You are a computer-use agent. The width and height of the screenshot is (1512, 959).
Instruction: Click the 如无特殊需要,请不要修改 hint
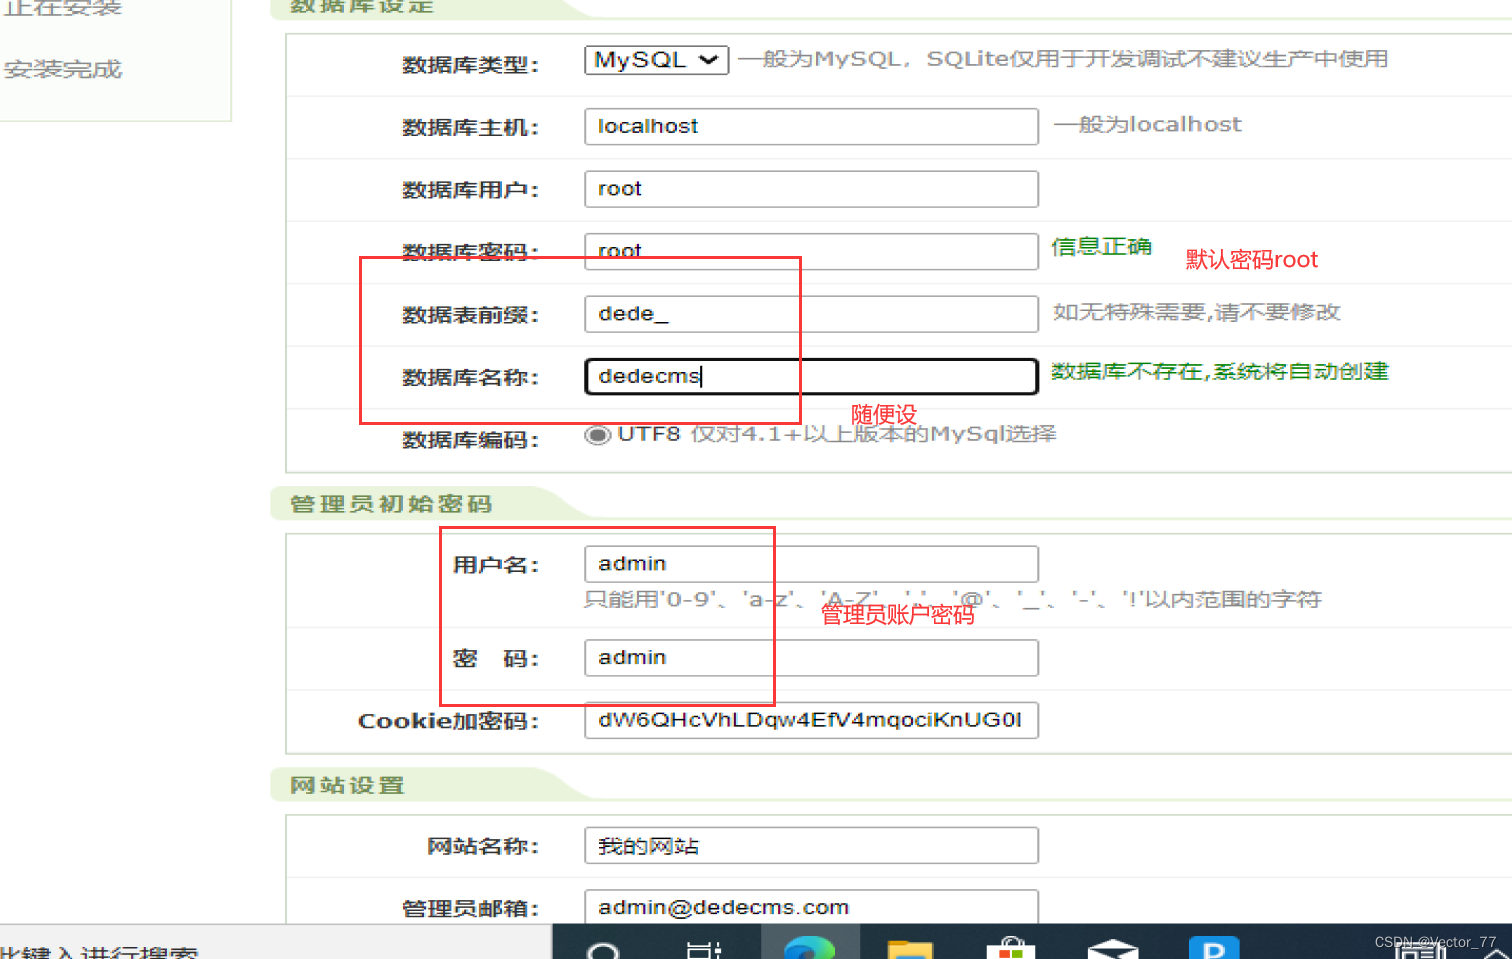point(1196,312)
